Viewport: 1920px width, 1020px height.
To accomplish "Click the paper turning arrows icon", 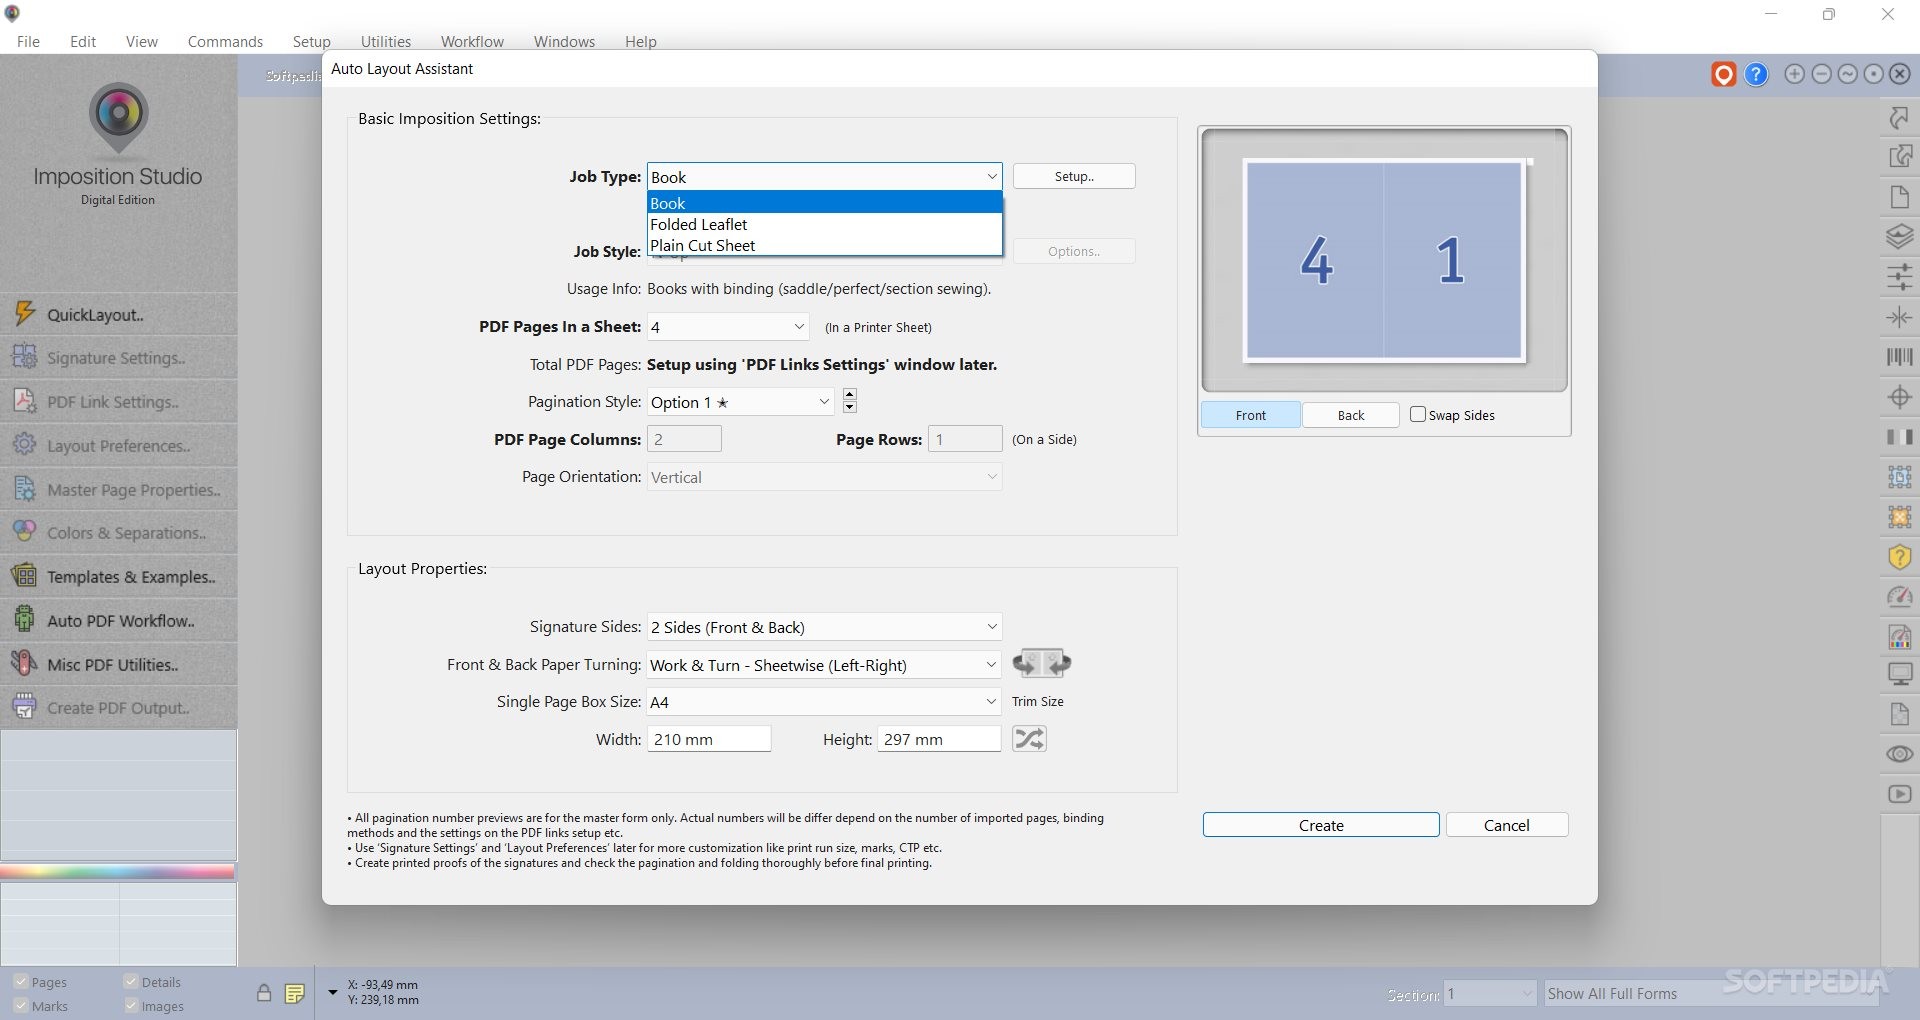I will click(x=1041, y=663).
